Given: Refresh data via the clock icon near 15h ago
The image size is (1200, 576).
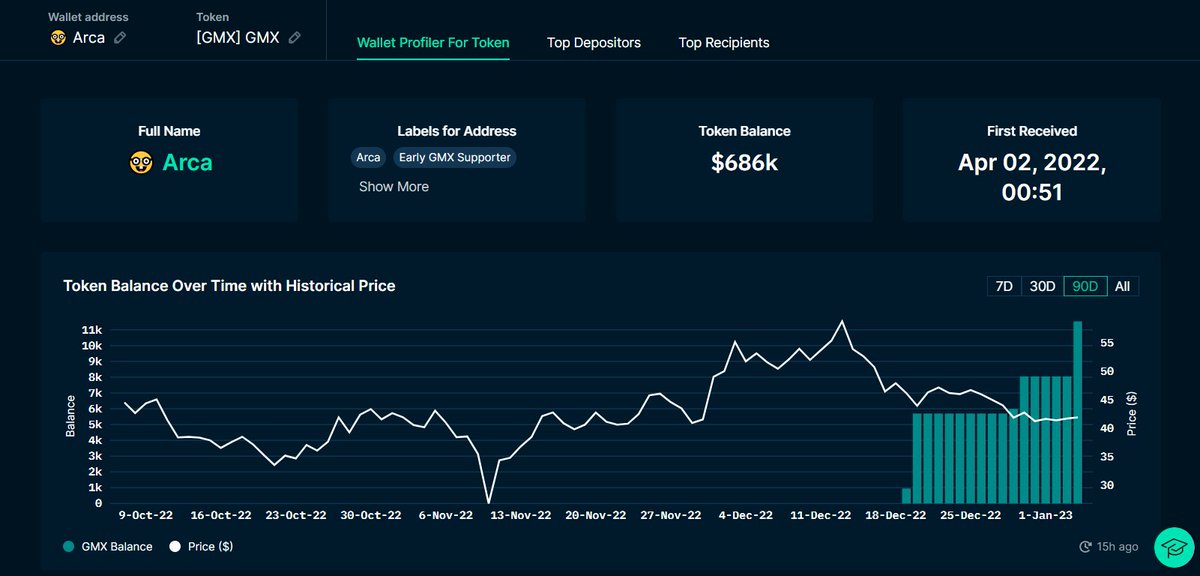Looking at the screenshot, I should (1087, 546).
